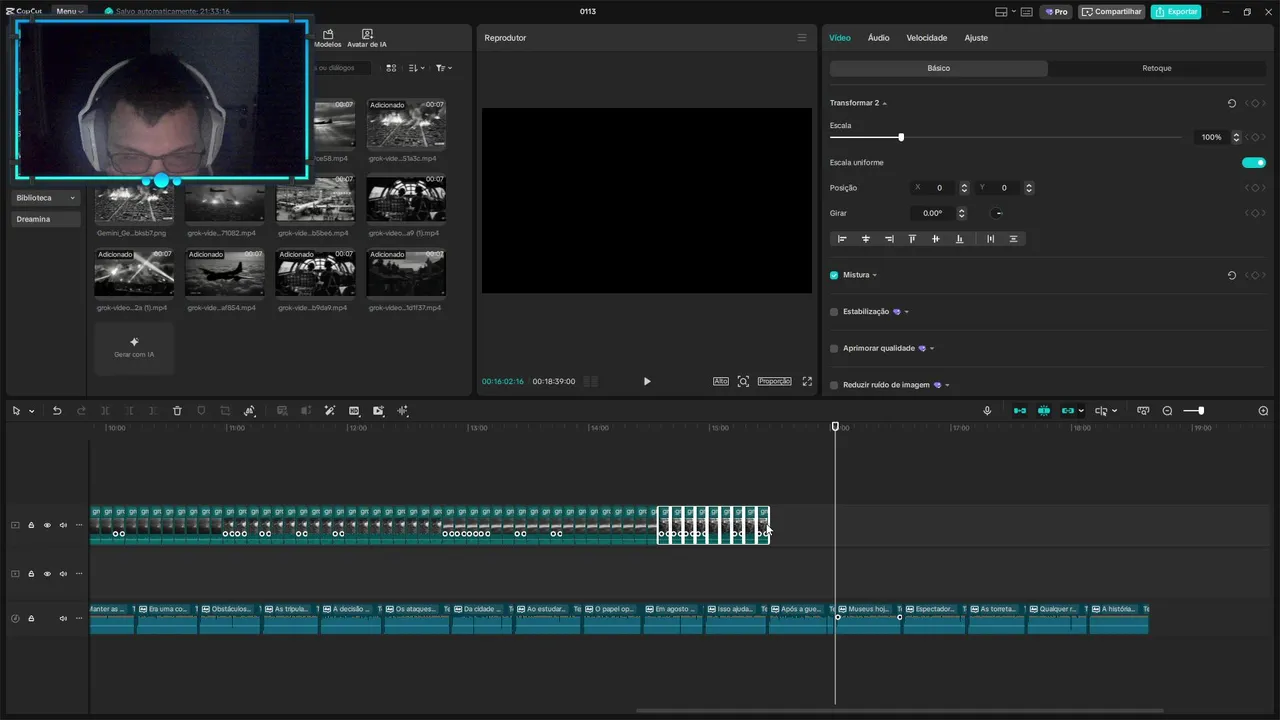Click the magic wand AI effects icon
The width and height of the screenshot is (1280, 720).
[329, 411]
